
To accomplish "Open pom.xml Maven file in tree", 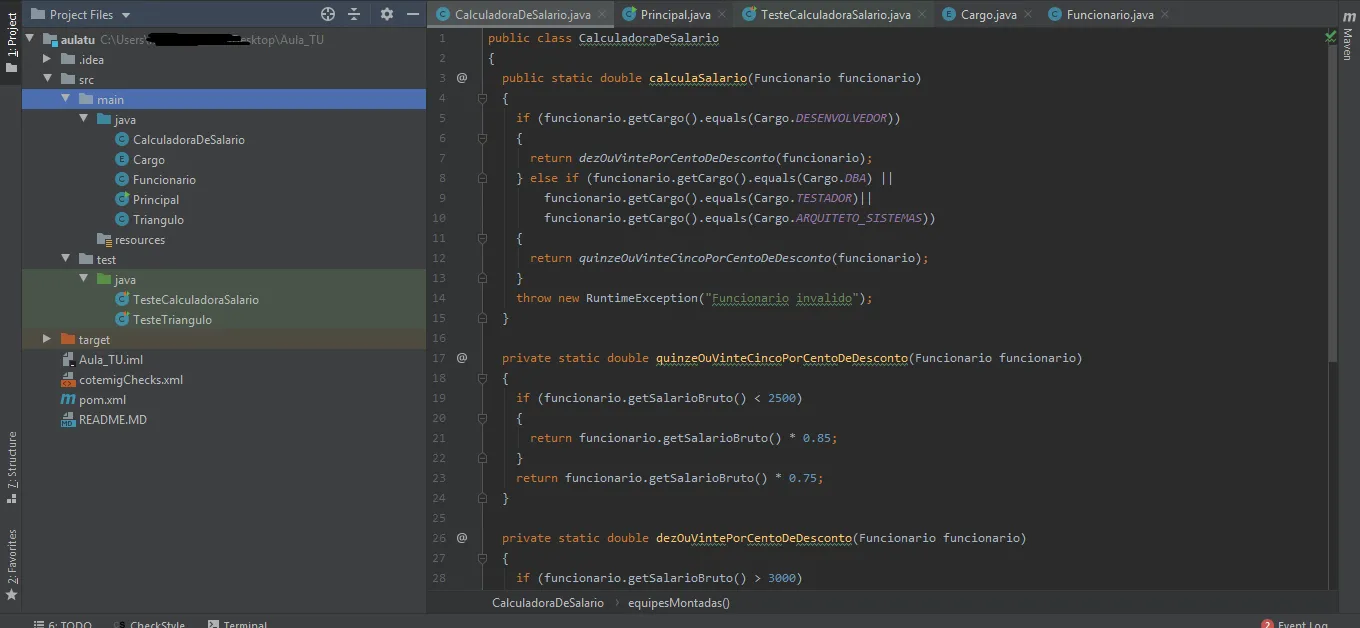I will click(x=101, y=400).
